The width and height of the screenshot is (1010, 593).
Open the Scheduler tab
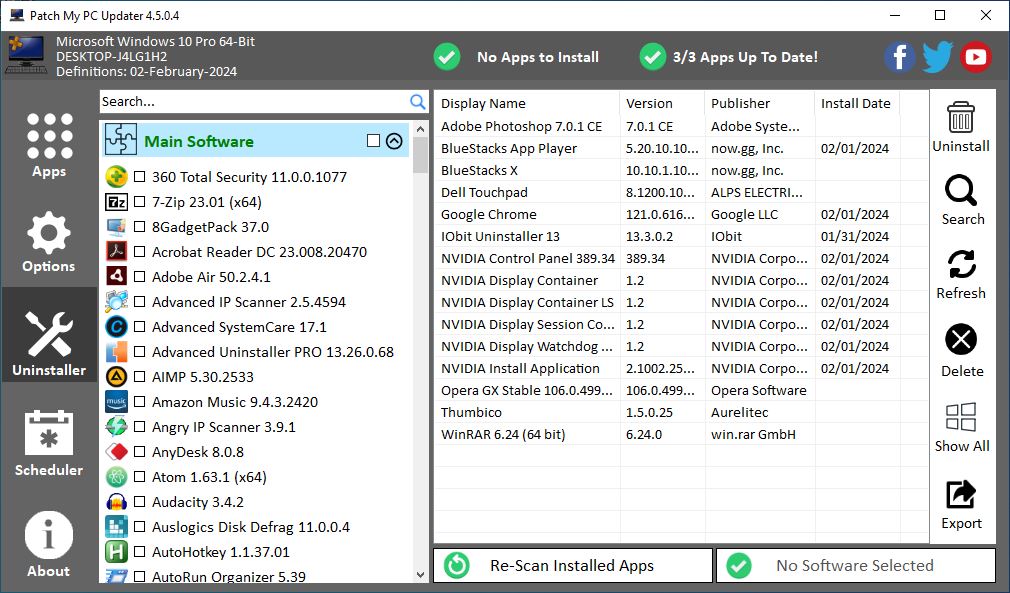pyautogui.click(x=49, y=443)
